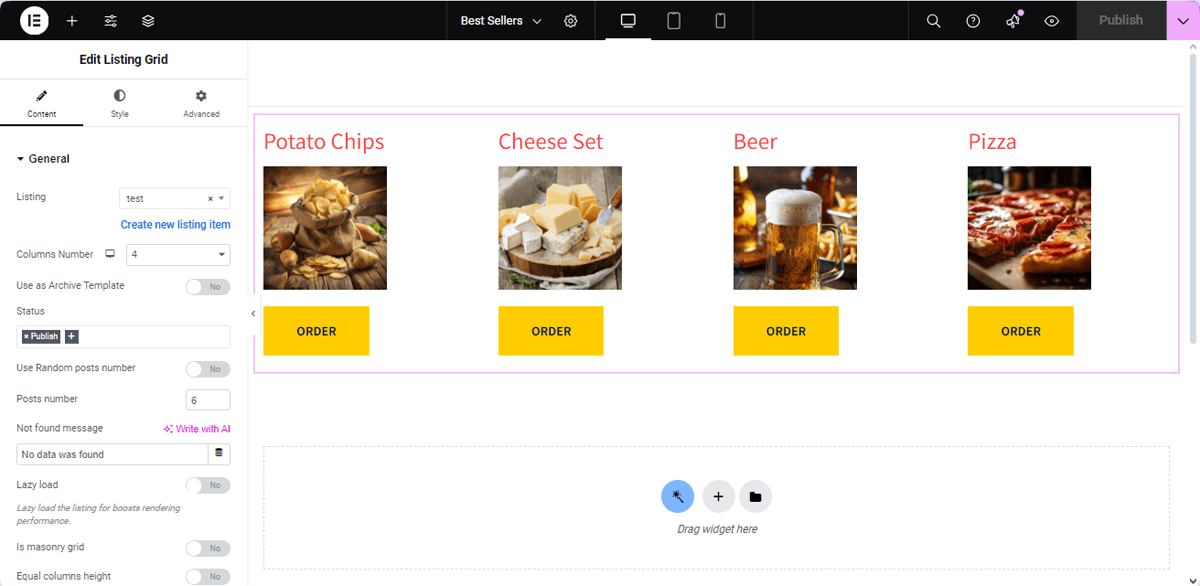Toggle Use as Archive Template on
This screenshot has width=1200, height=586.
pos(208,286)
